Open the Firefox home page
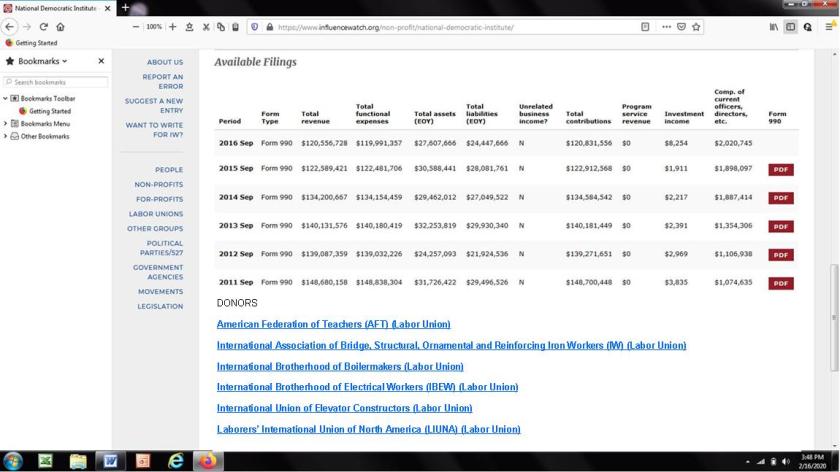 click(x=60, y=27)
